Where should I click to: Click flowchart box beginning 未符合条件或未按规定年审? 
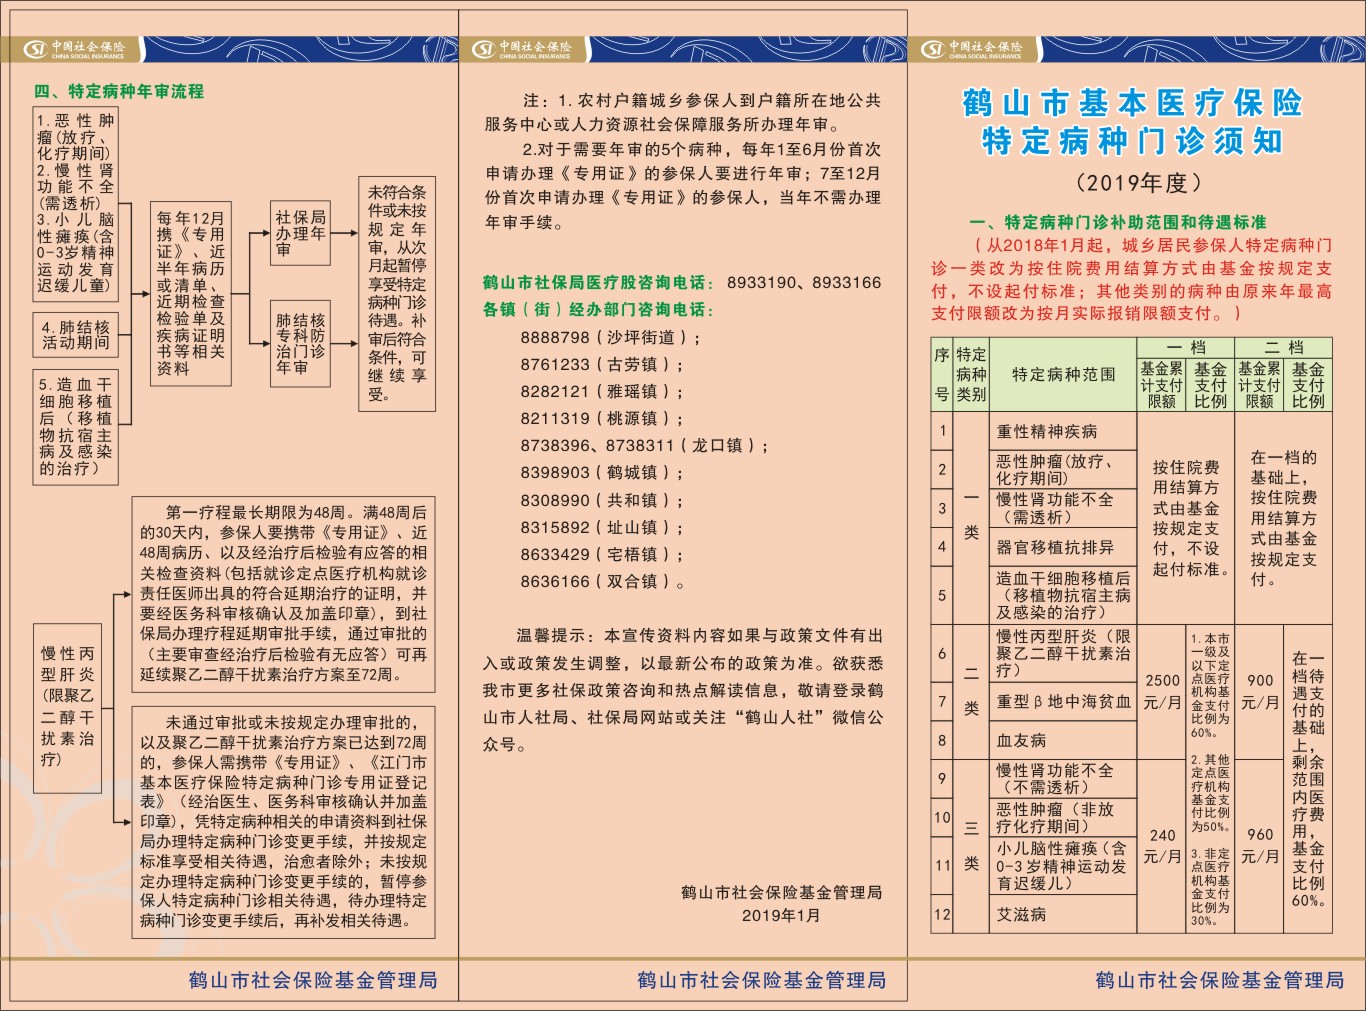click(397, 293)
